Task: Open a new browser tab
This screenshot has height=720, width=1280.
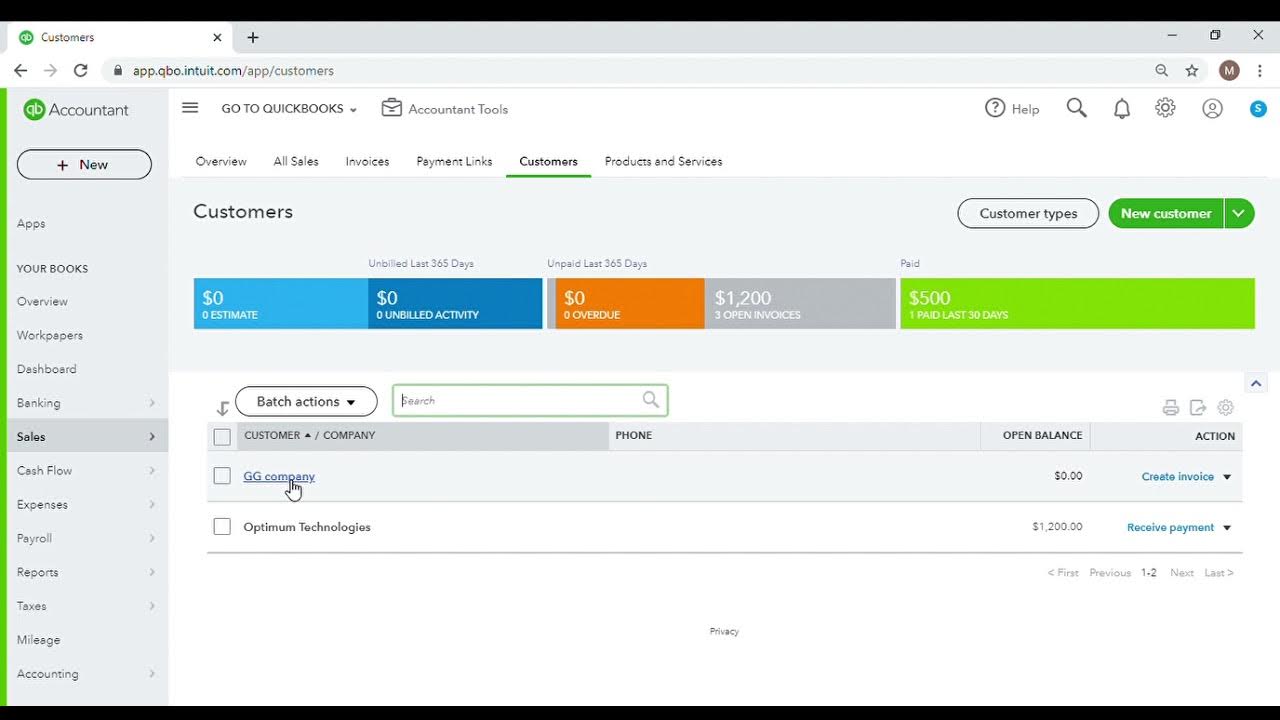Action: pos(253,37)
